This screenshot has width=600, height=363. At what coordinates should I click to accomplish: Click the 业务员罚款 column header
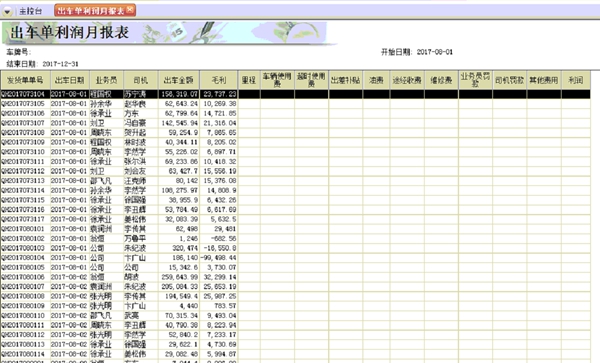[475, 80]
